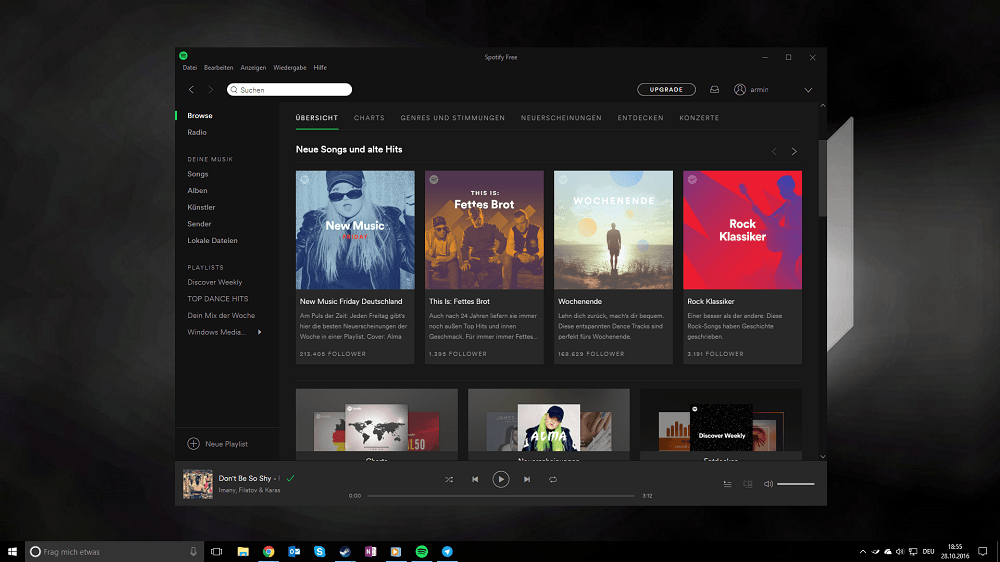Screen dimensions: 1000x562
Task: Skip to the next track
Action: (527, 480)
